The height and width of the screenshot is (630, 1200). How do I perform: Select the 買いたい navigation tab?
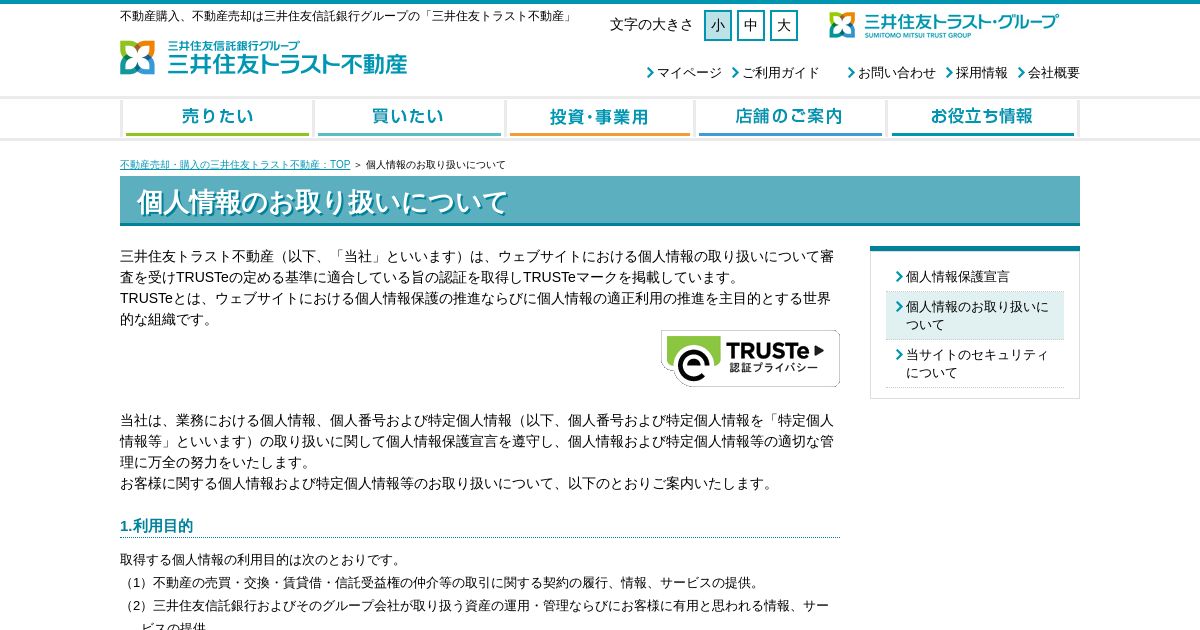[x=408, y=118]
